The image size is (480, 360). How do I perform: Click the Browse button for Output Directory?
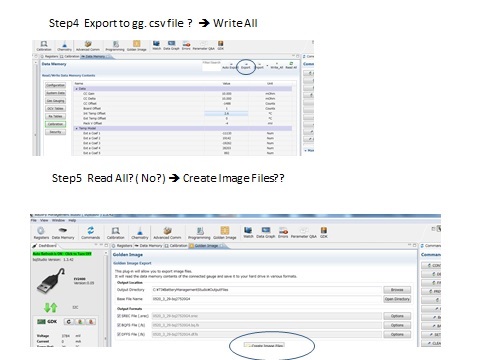[x=397, y=290]
